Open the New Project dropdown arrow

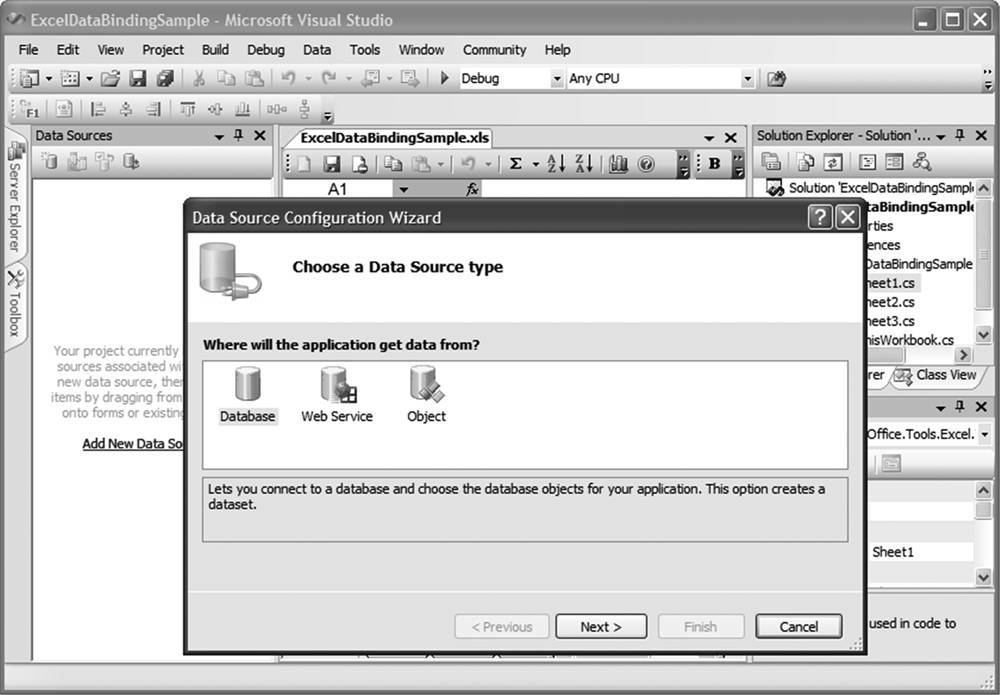(x=49, y=79)
